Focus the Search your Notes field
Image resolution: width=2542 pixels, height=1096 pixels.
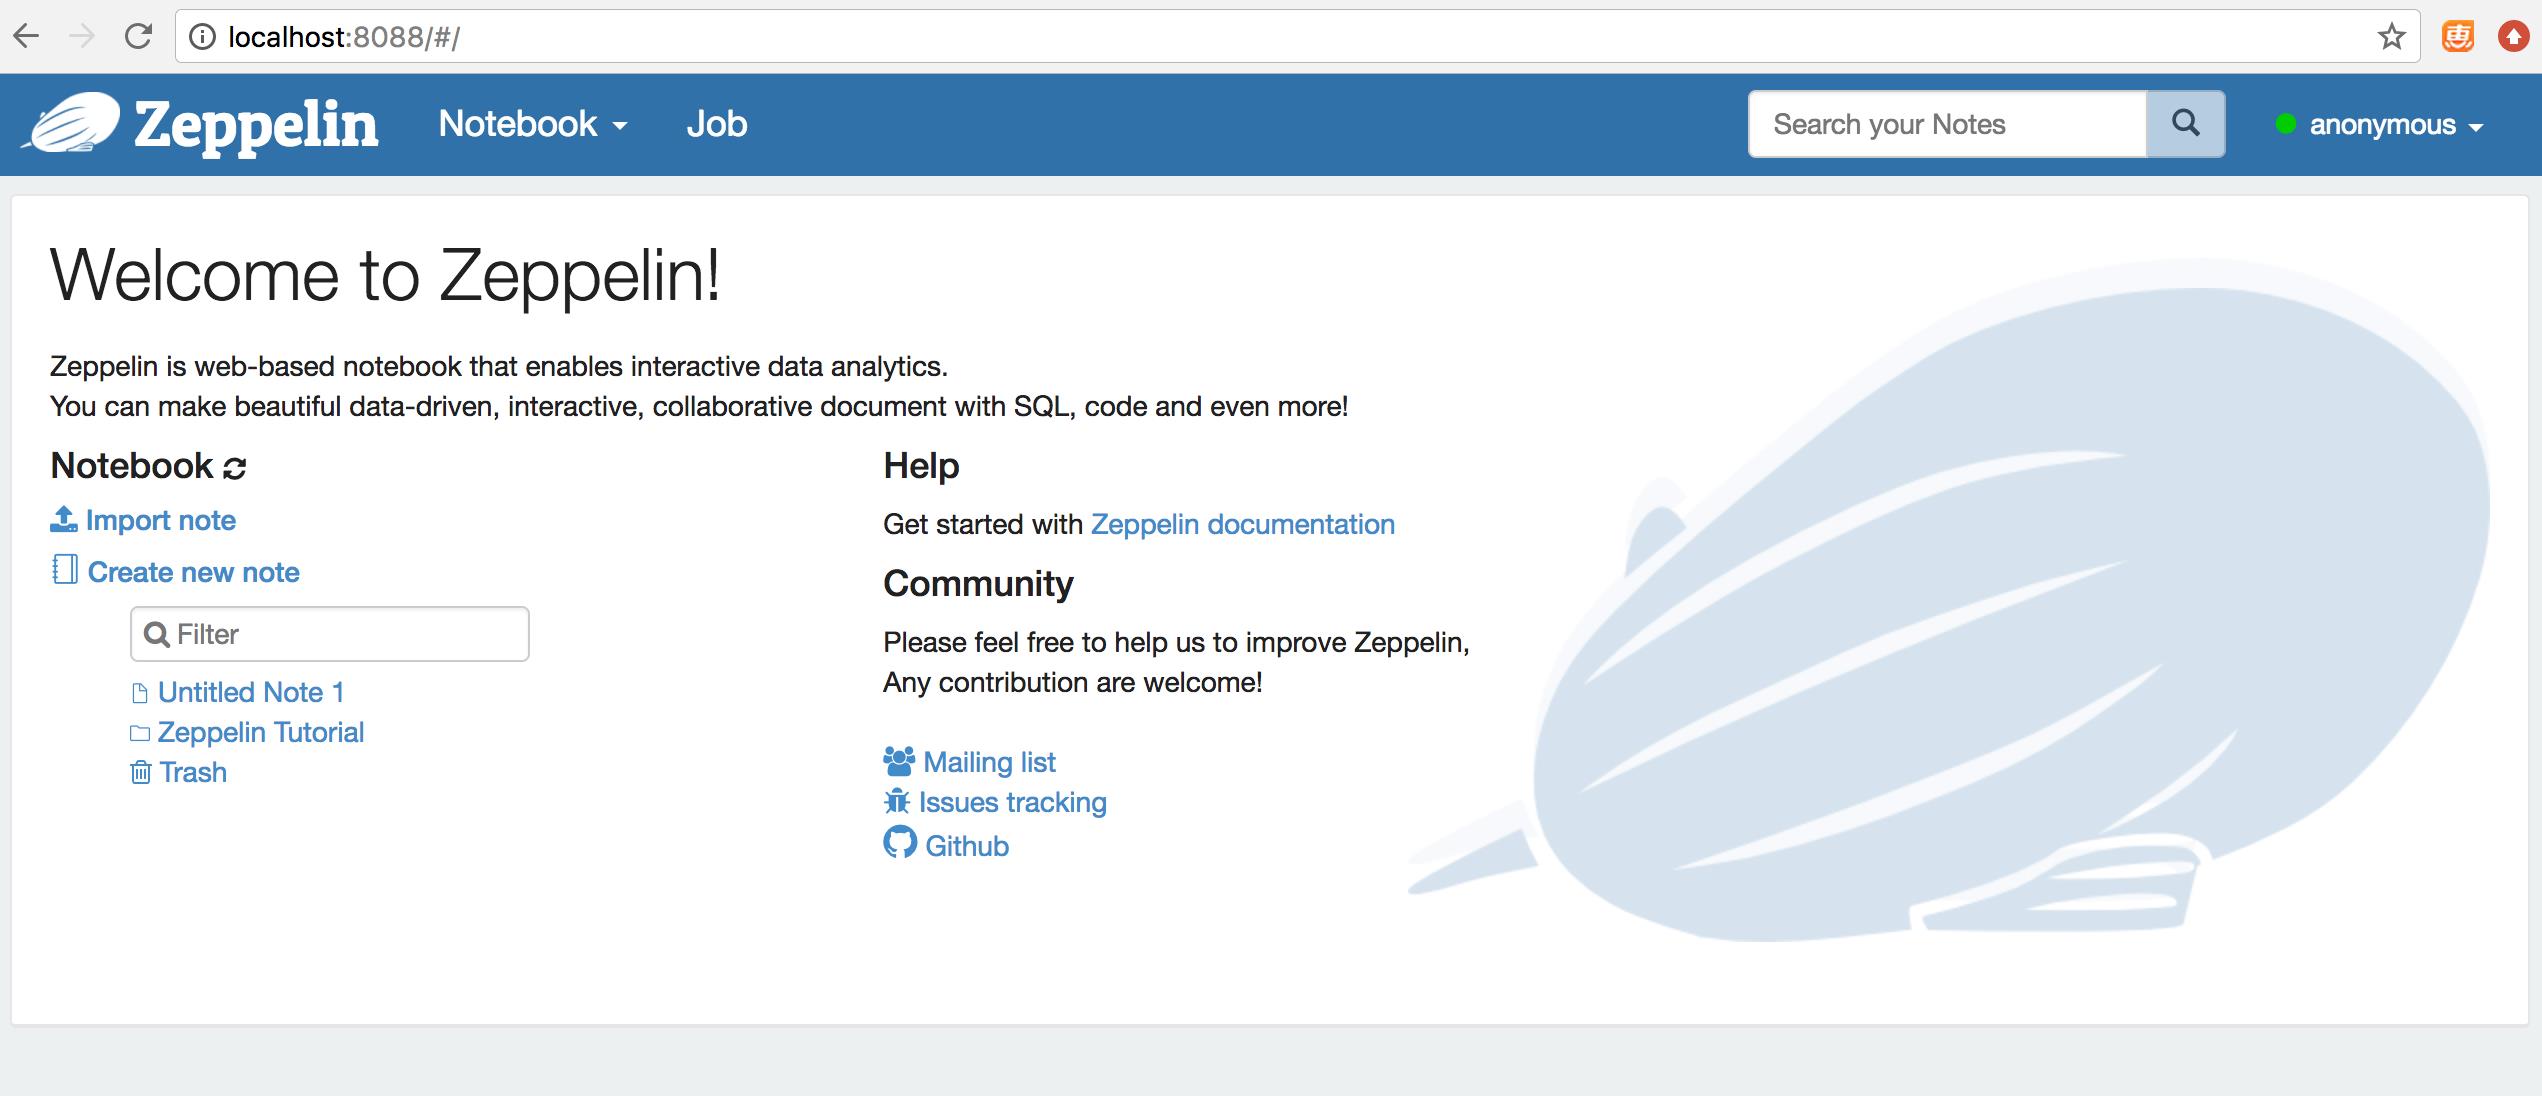pyautogui.click(x=1947, y=124)
